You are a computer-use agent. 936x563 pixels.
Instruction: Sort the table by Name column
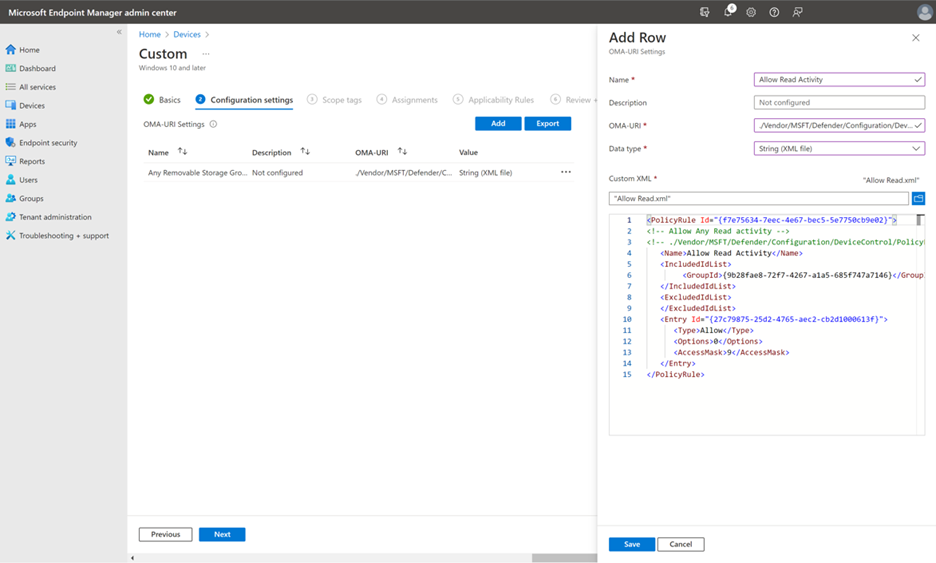tap(182, 152)
